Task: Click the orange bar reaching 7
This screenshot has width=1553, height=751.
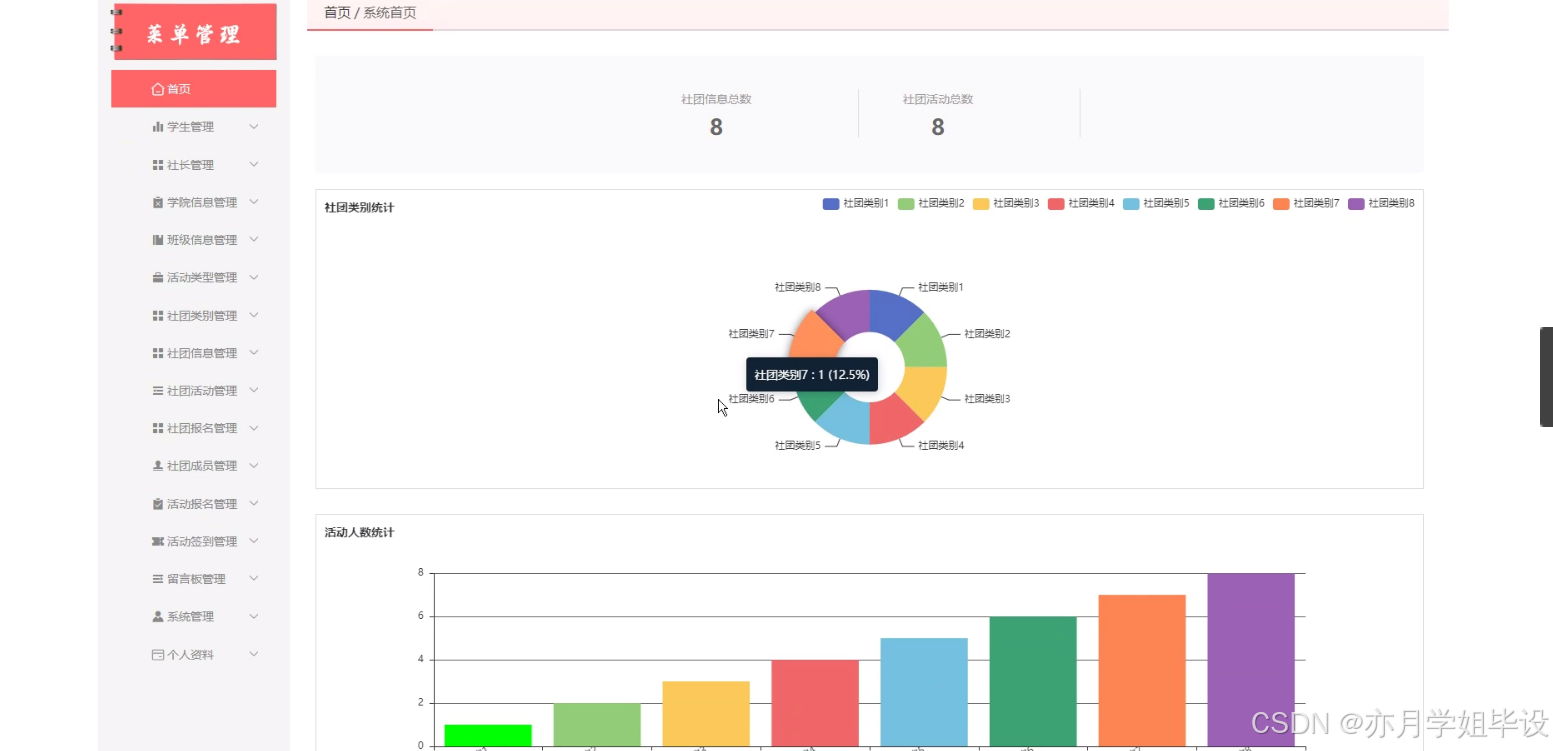Action: point(1142,670)
